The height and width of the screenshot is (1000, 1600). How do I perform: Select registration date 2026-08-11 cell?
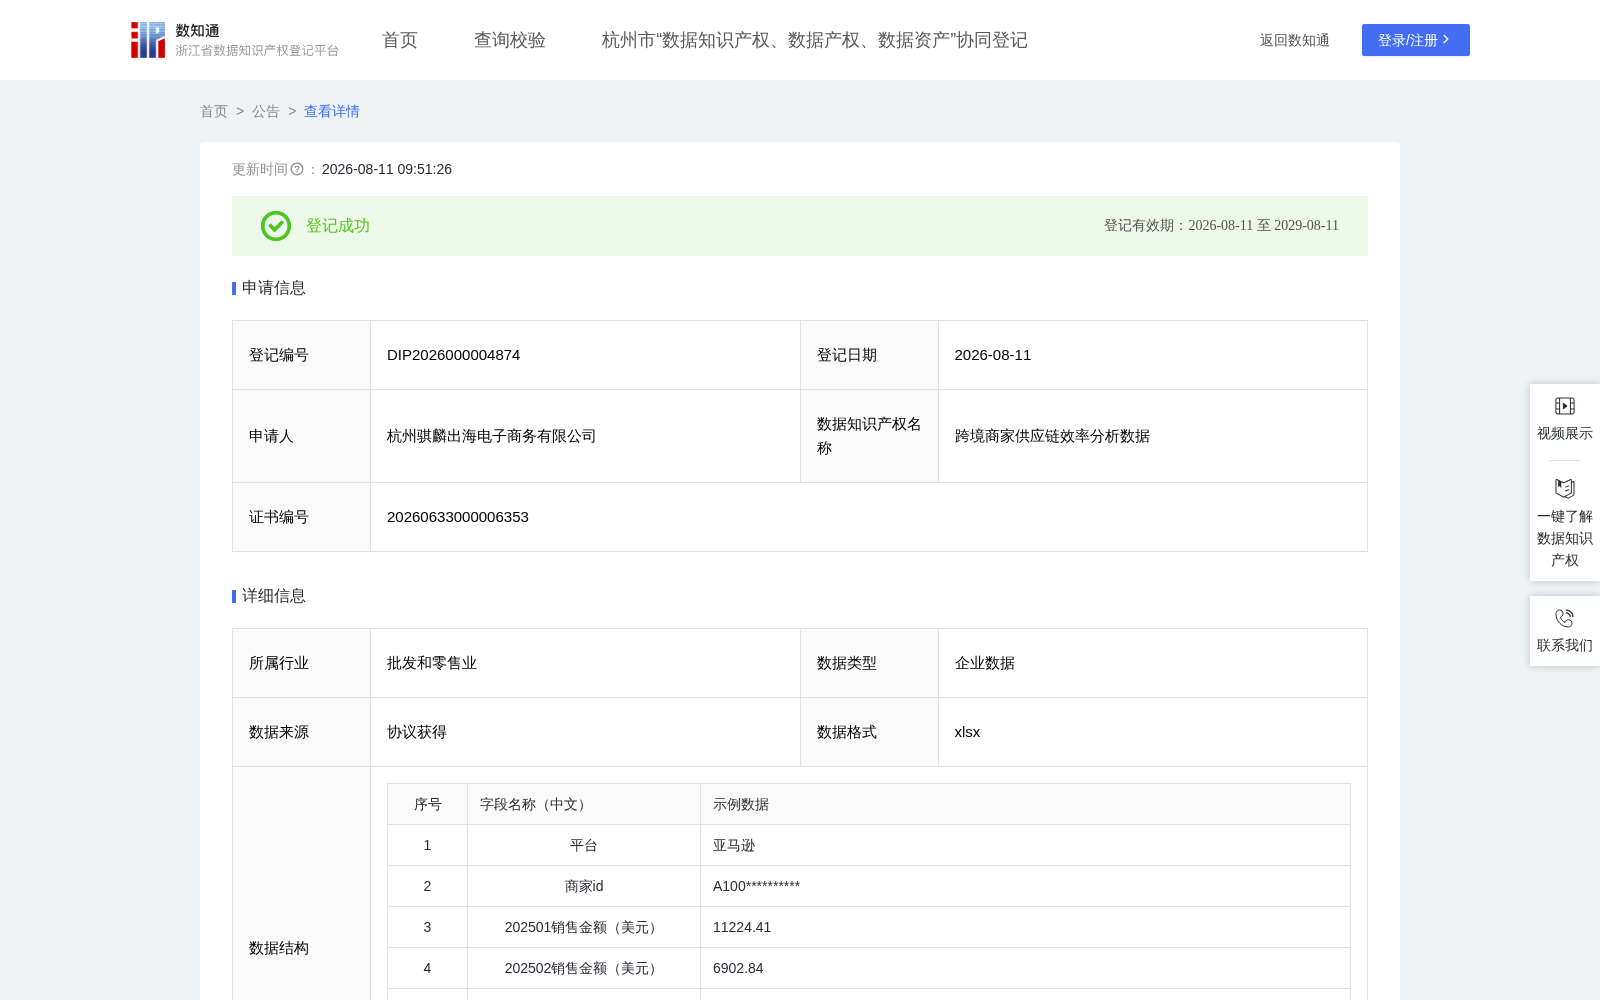tap(1153, 355)
